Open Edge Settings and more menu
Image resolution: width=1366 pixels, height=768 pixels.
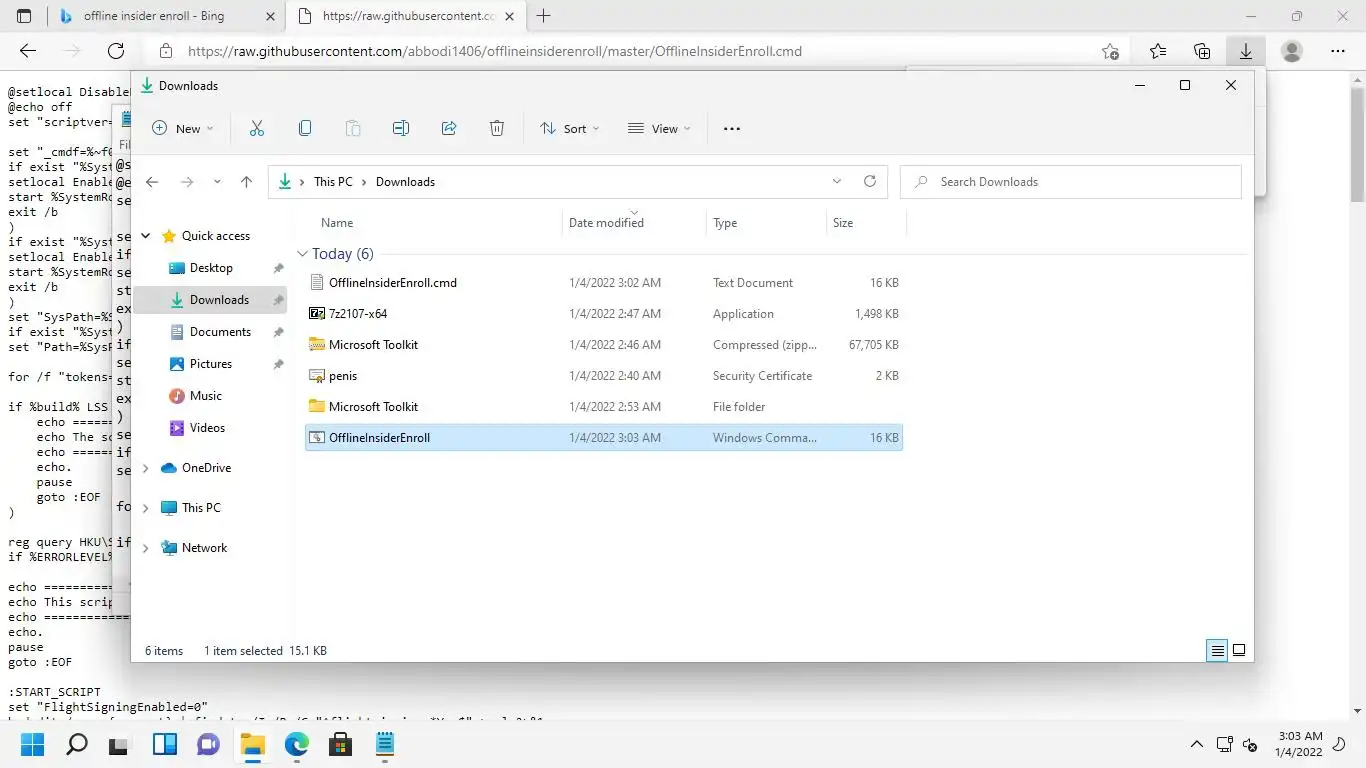tap(1338, 51)
